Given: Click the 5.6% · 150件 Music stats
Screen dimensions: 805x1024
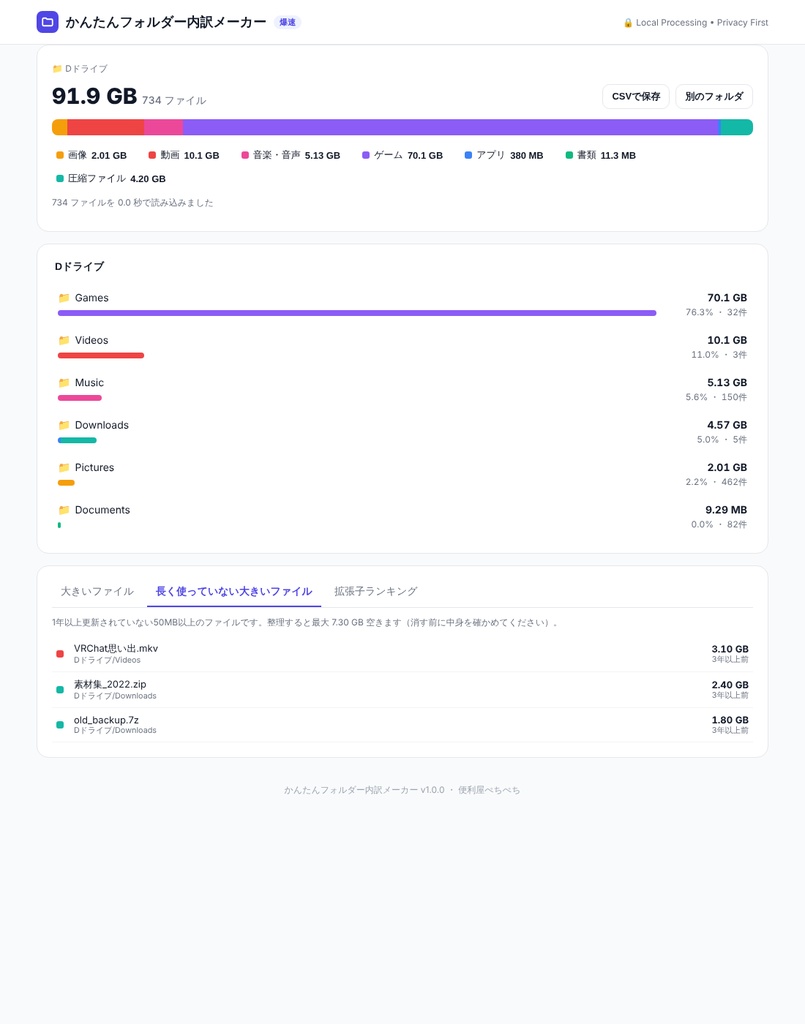Looking at the screenshot, I should click(716, 397).
